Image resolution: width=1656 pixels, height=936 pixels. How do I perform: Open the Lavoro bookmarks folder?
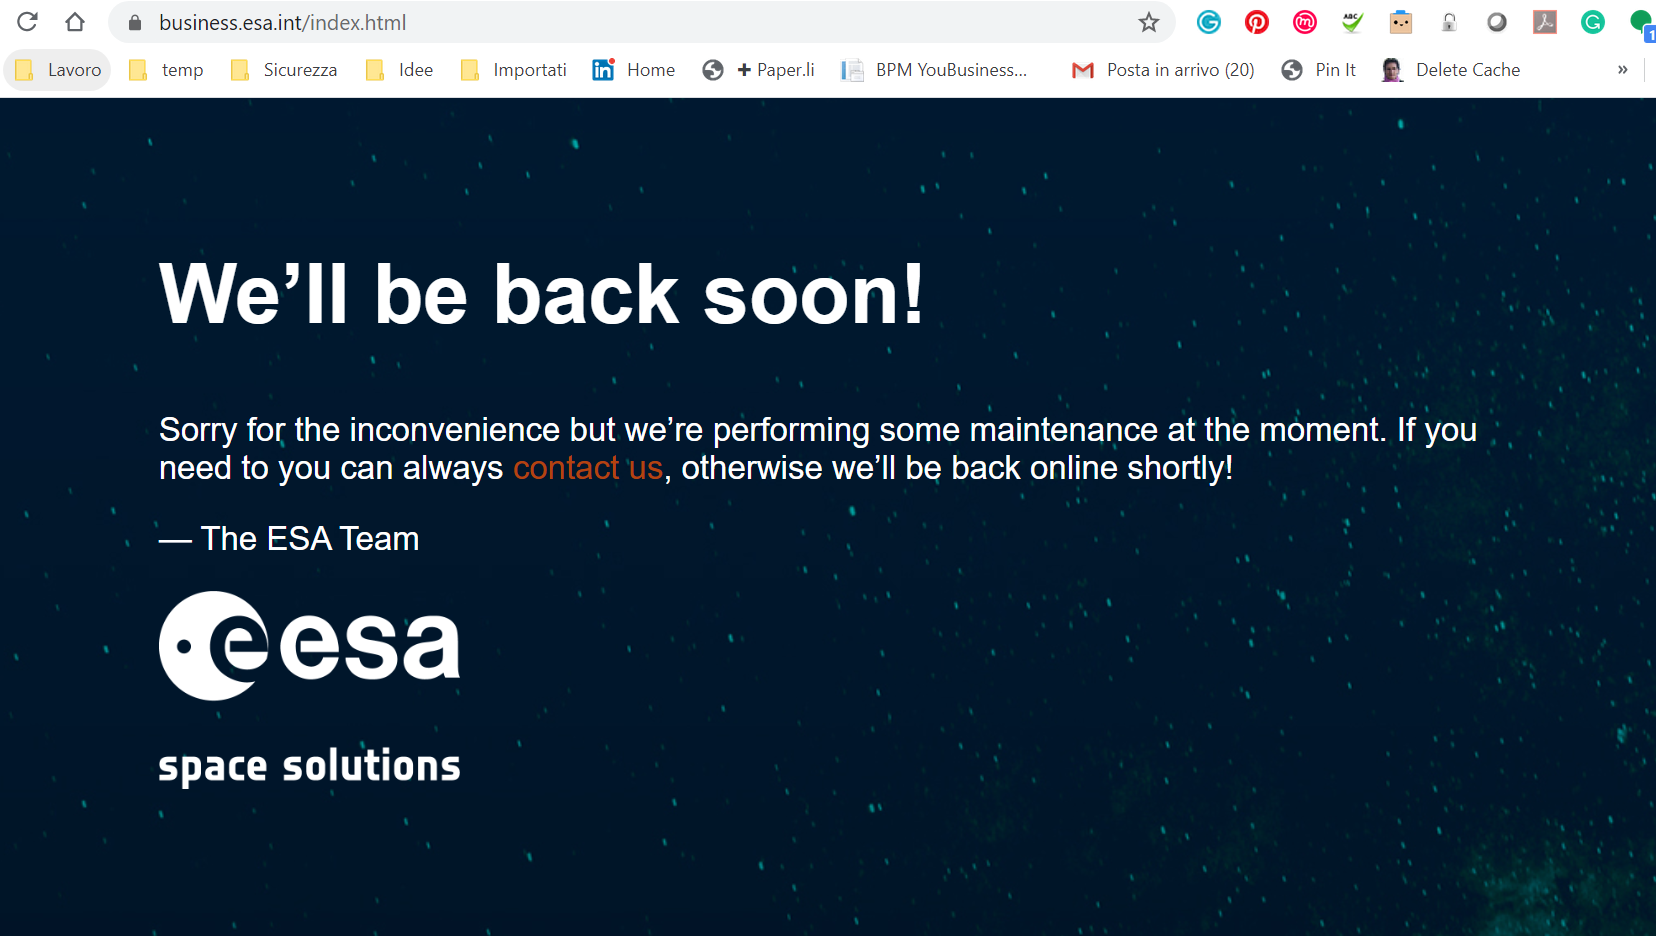pos(59,70)
